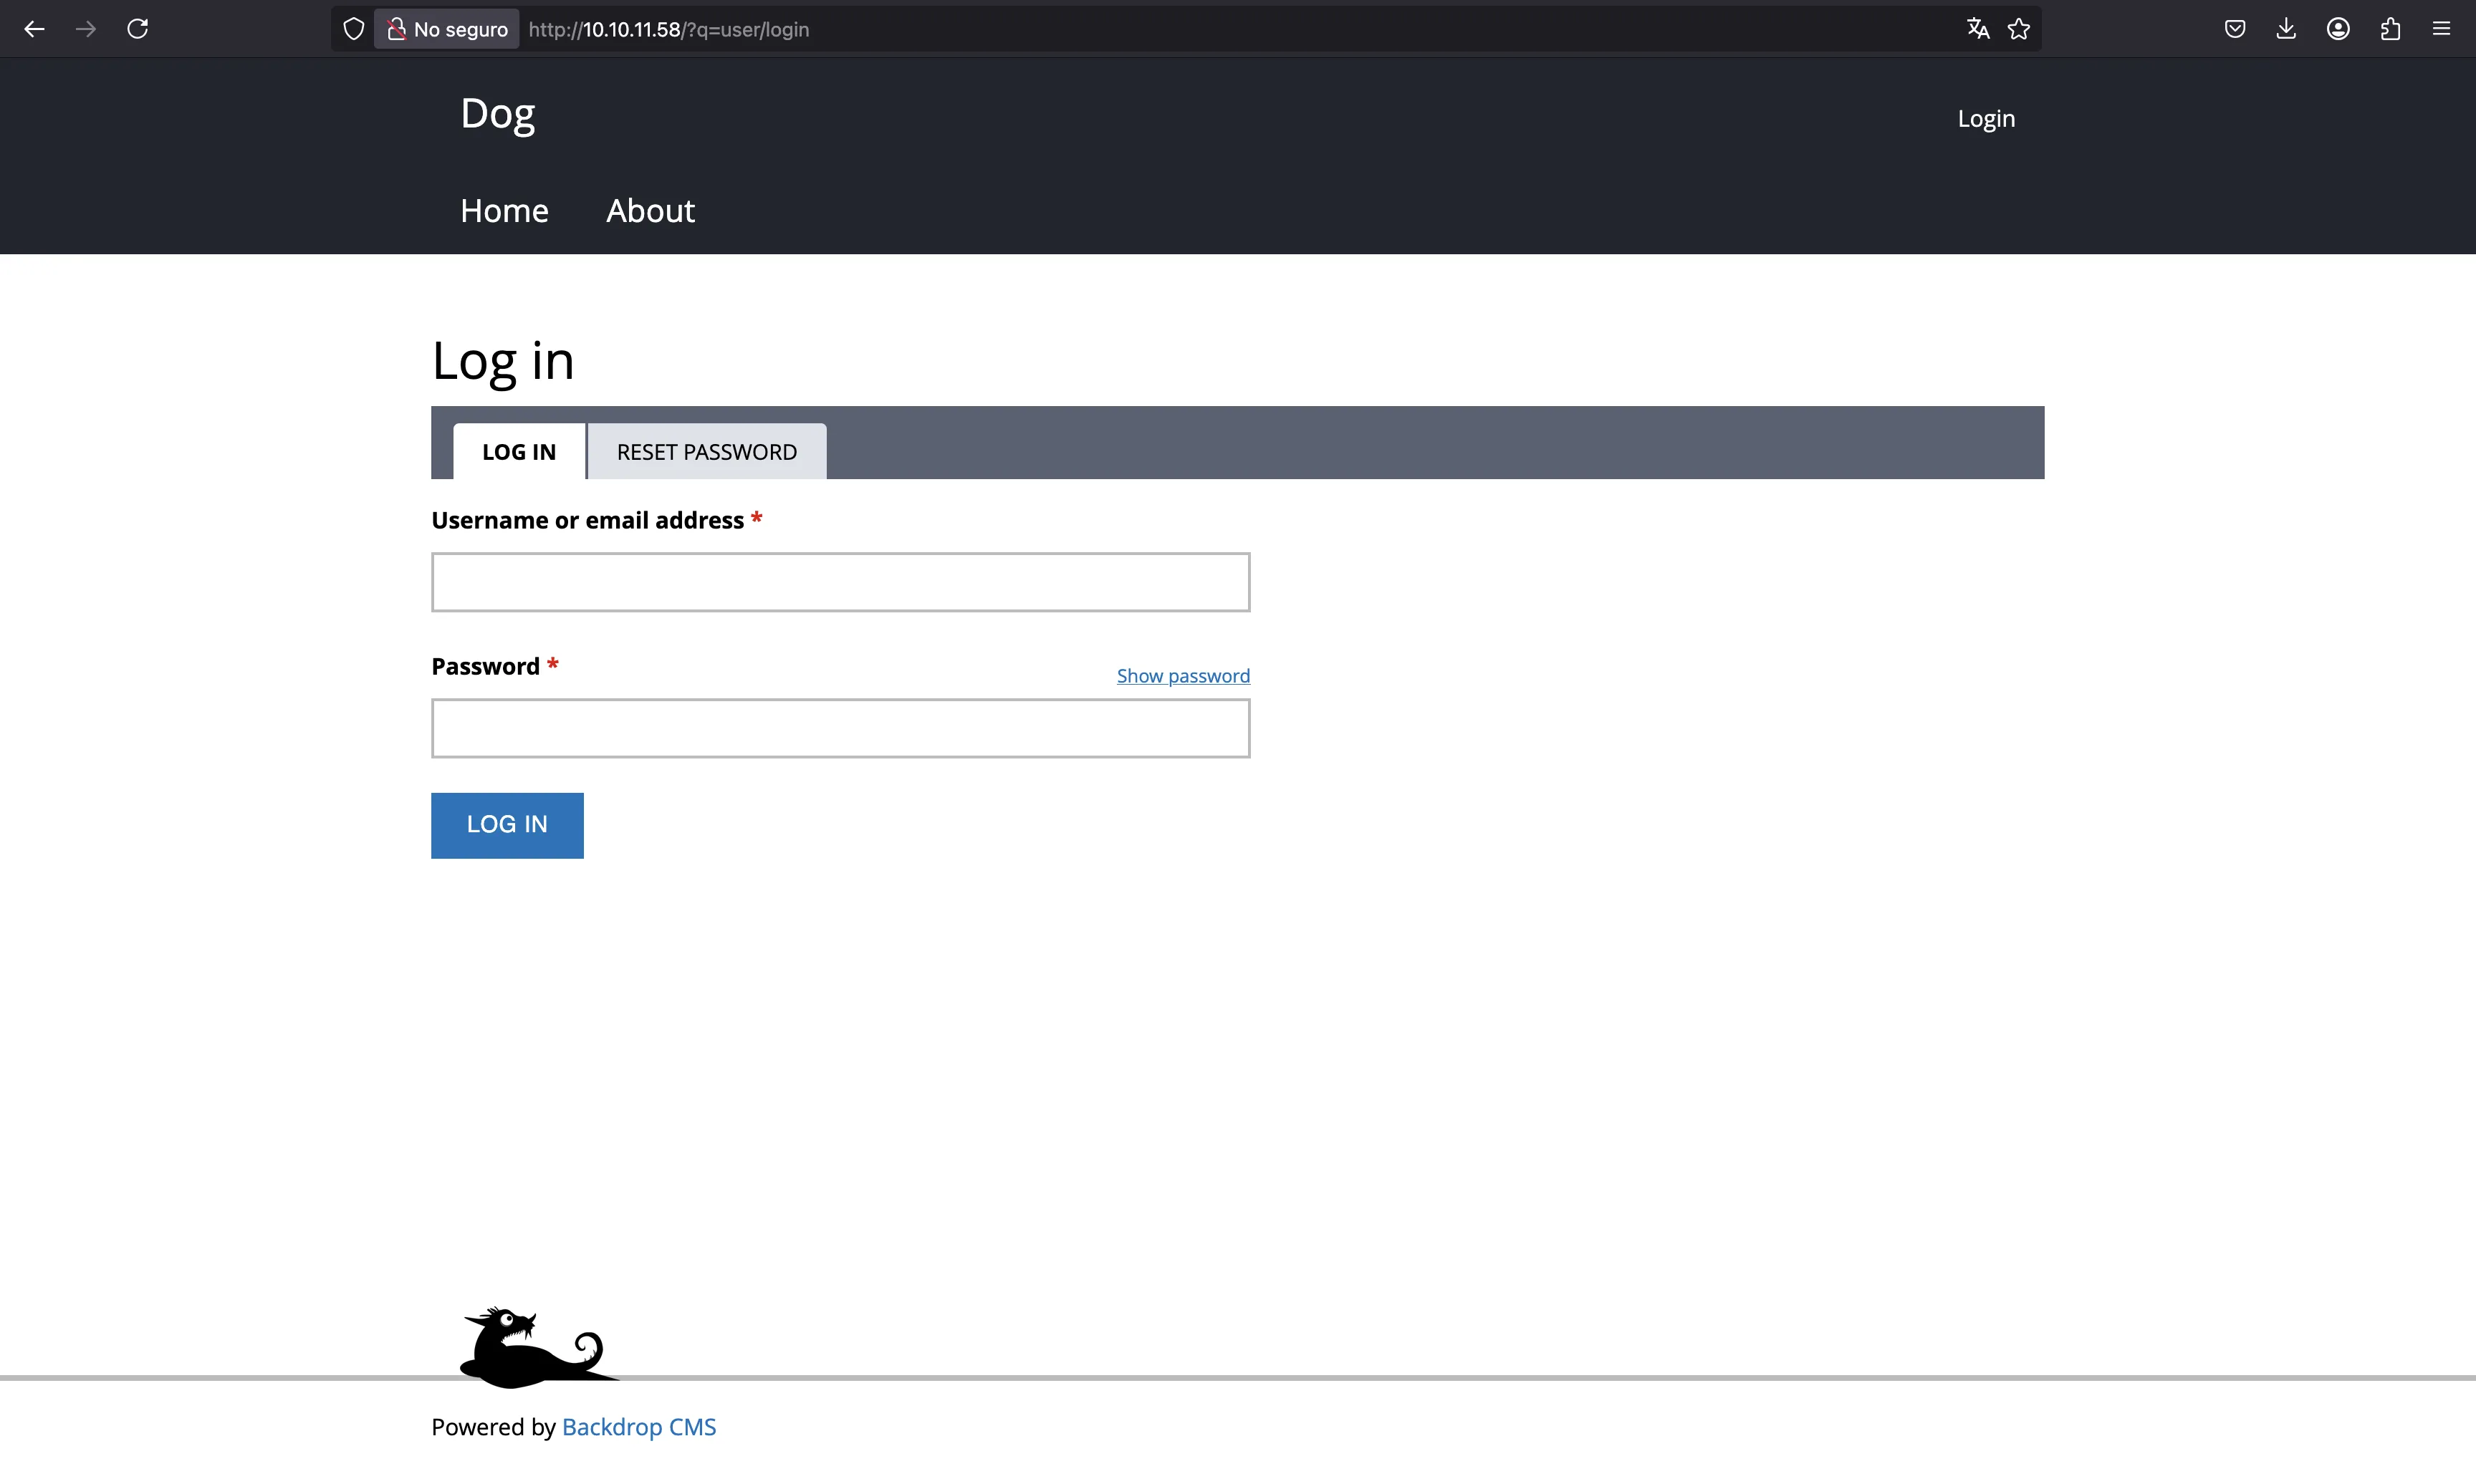This screenshot has height=1484, width=2476.
Task: Open the Pocket save icon
Action: click(x=2235, y=29)
